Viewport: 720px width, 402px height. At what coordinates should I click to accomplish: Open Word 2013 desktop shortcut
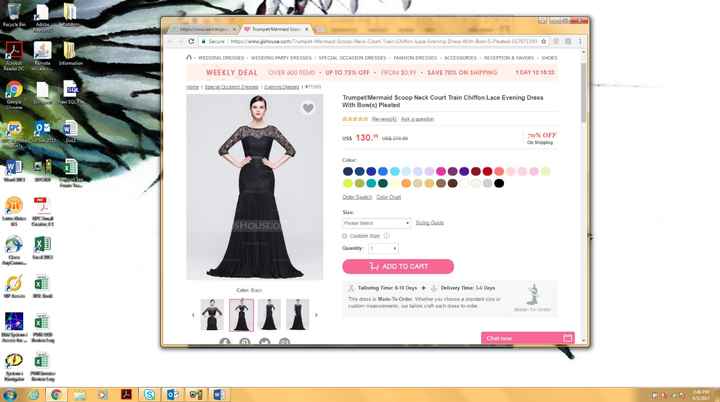[x=14, y=171]
